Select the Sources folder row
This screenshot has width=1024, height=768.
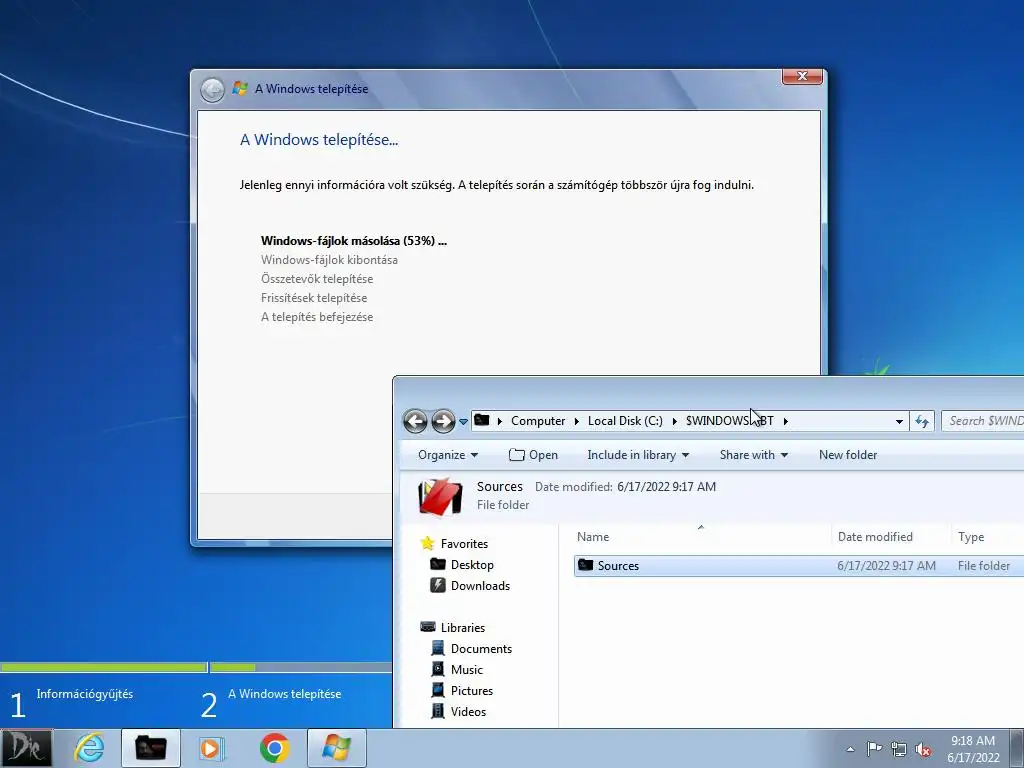pyautogui.click(x=799, y=566)
